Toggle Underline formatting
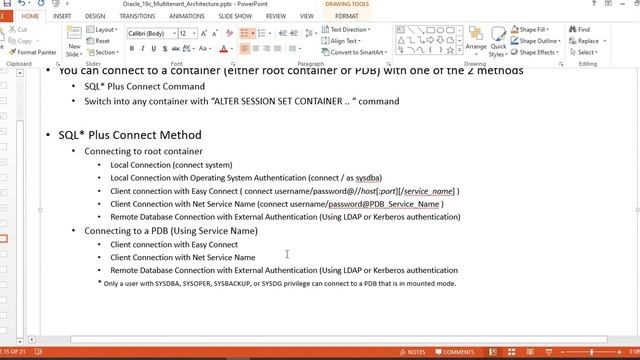 point(153,49)
